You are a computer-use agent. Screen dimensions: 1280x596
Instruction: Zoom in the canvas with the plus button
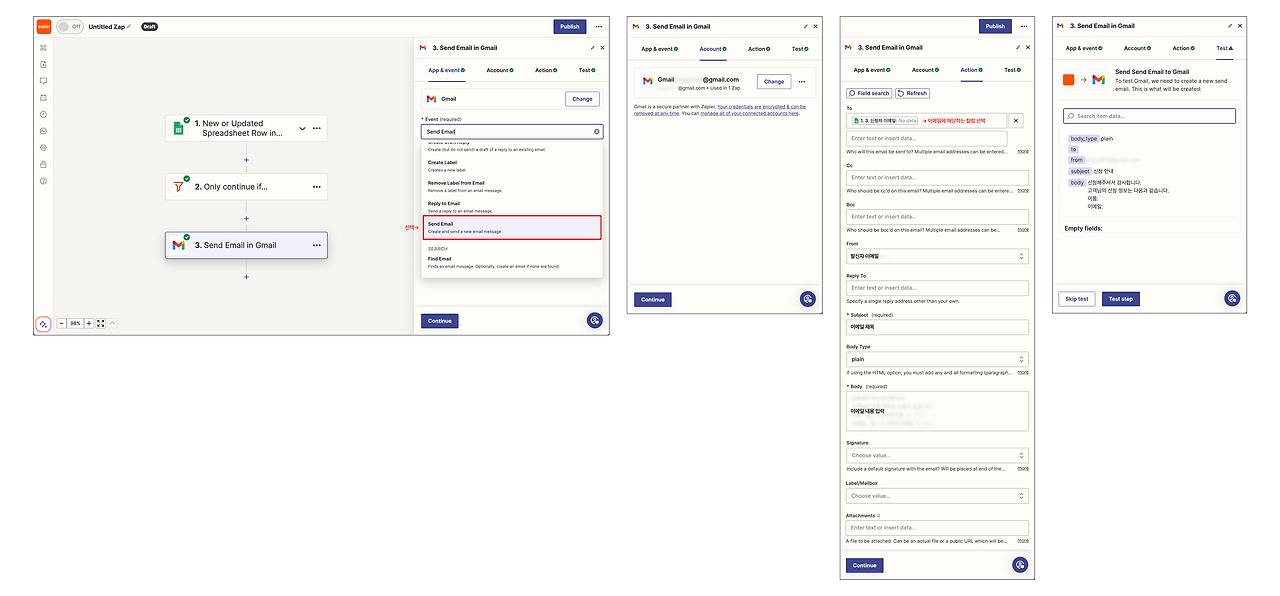[89, 323]
